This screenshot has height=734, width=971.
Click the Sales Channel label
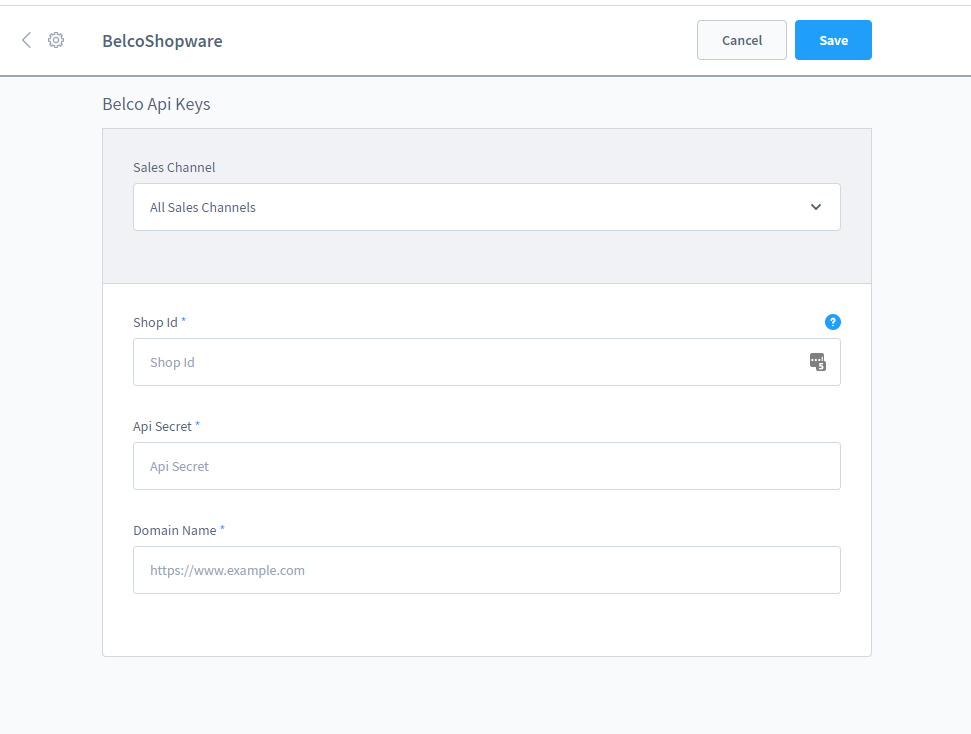[174, 167]
